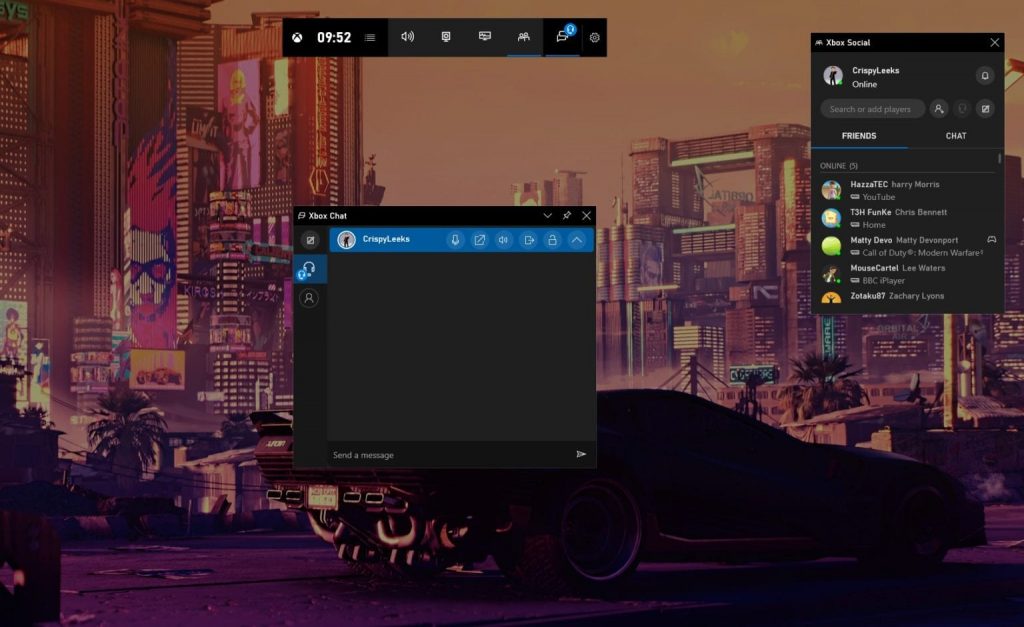Pin the Xbox Chat widget
This screenshot has width=1024, height=627.
click(x=567, y=216)
